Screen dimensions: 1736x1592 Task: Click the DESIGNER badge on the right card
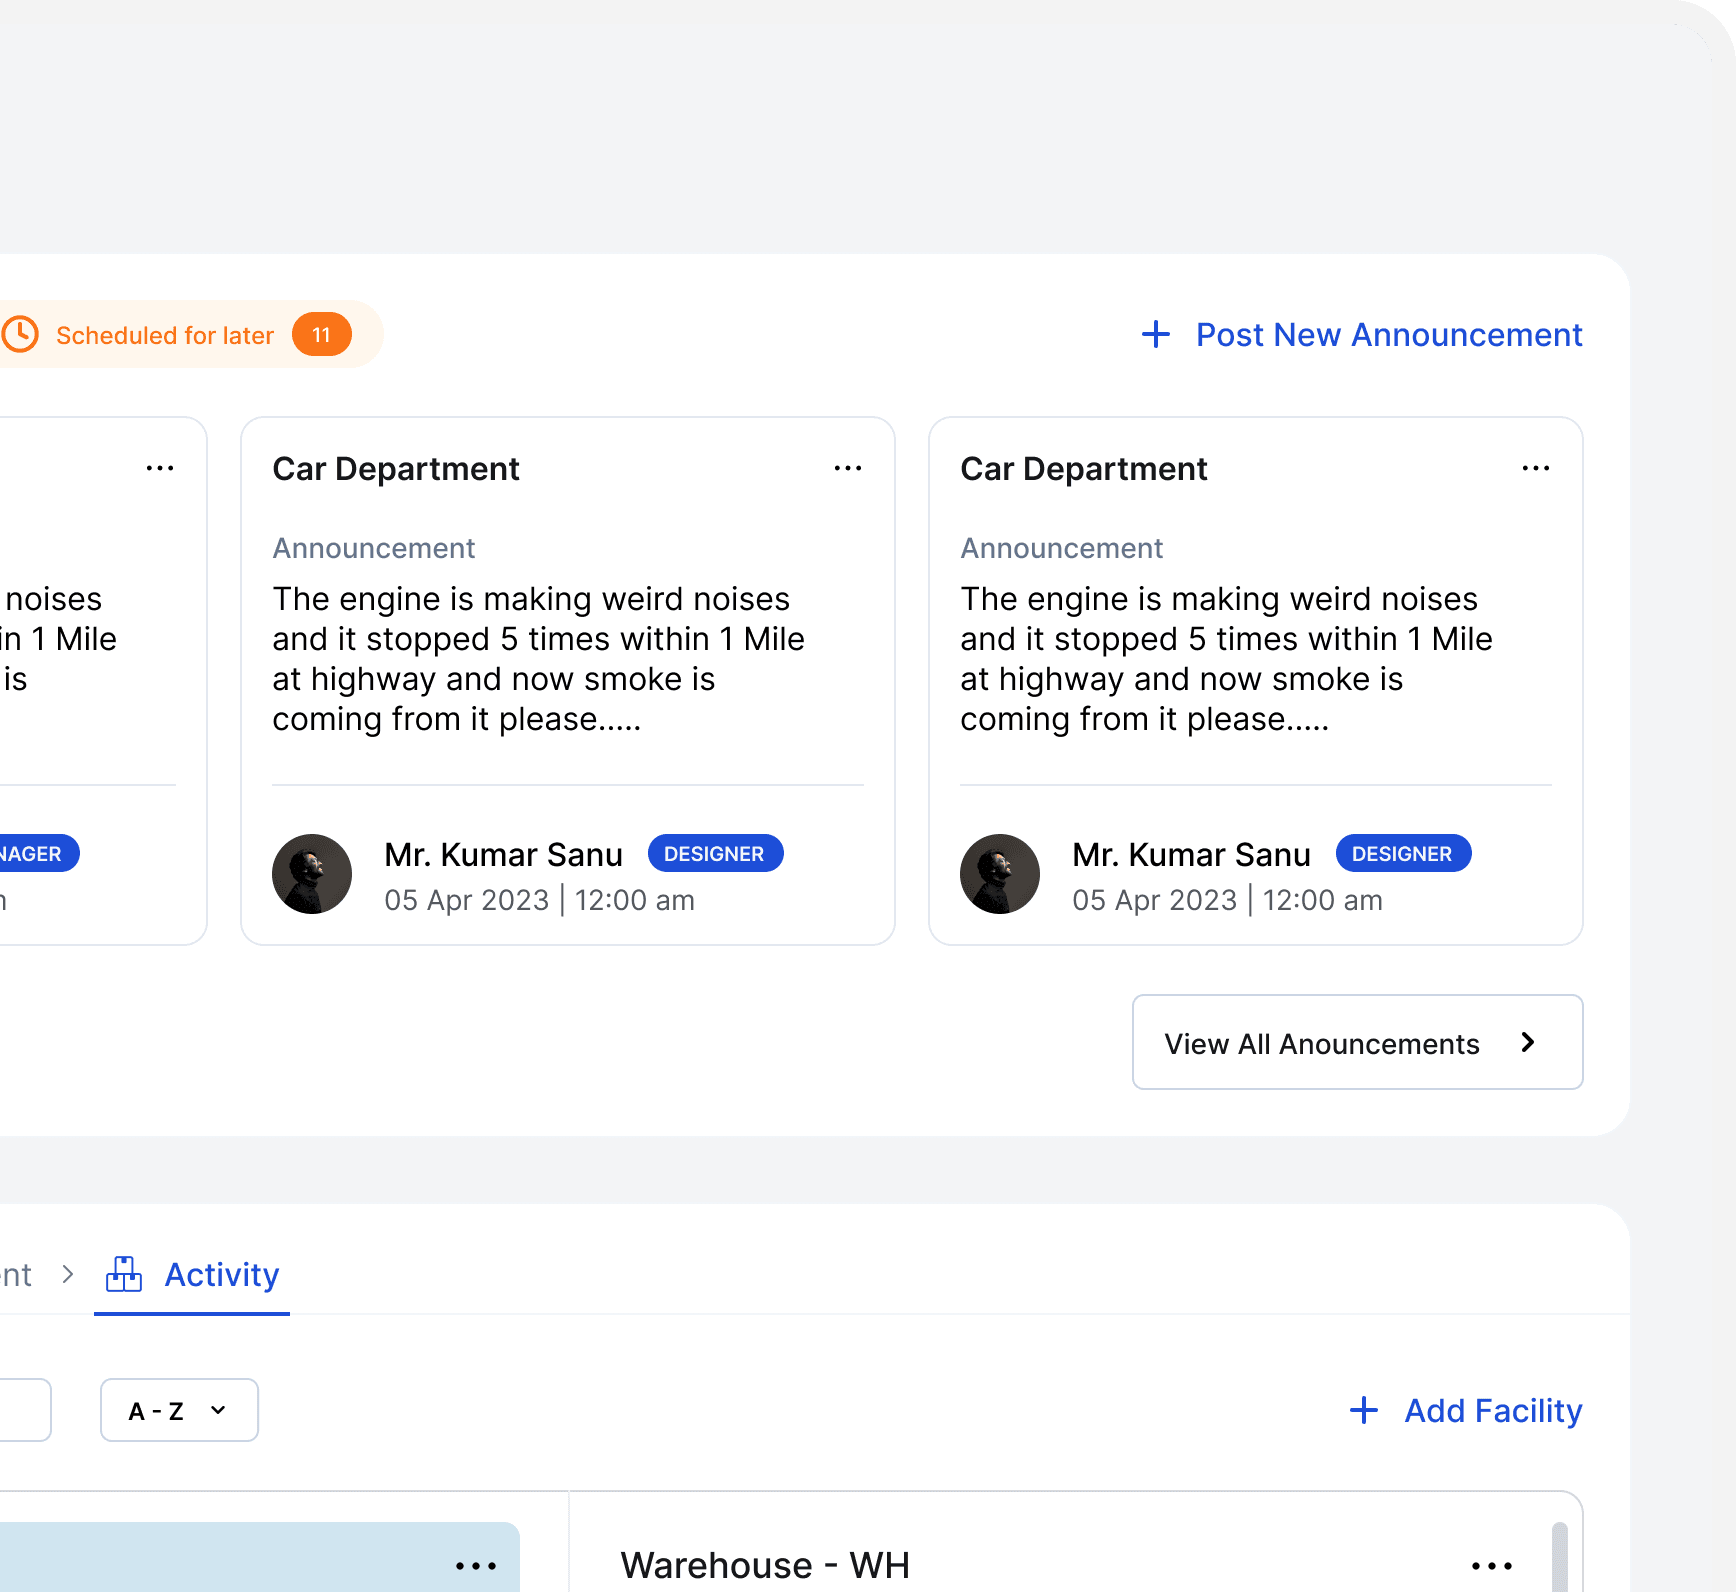pos(1402,853)
